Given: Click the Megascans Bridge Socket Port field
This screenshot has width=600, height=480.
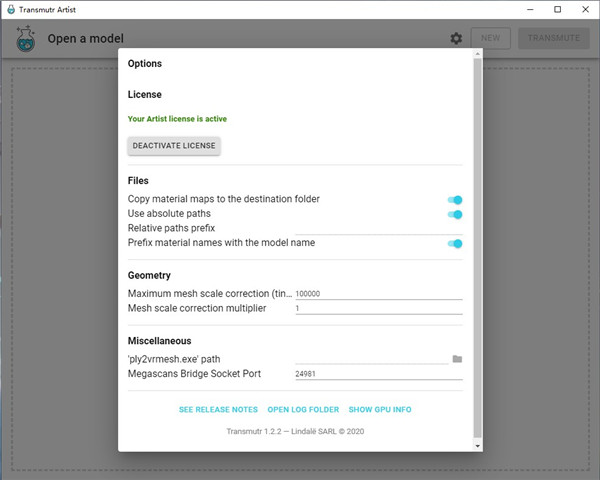Looking at the screenshot, I should pos(378,373).
